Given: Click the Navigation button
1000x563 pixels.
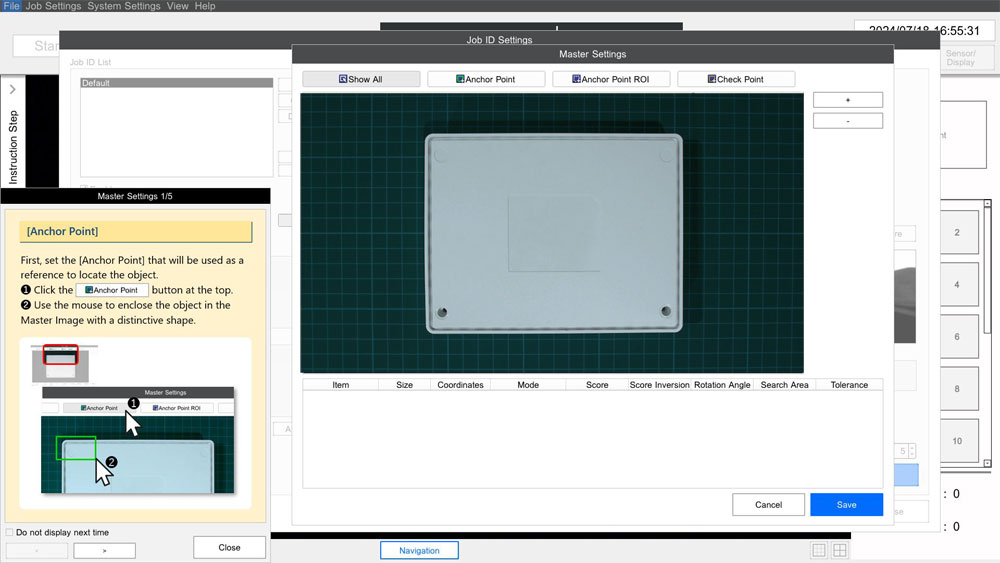Looking at the screenshot, I should pos(419,550).
